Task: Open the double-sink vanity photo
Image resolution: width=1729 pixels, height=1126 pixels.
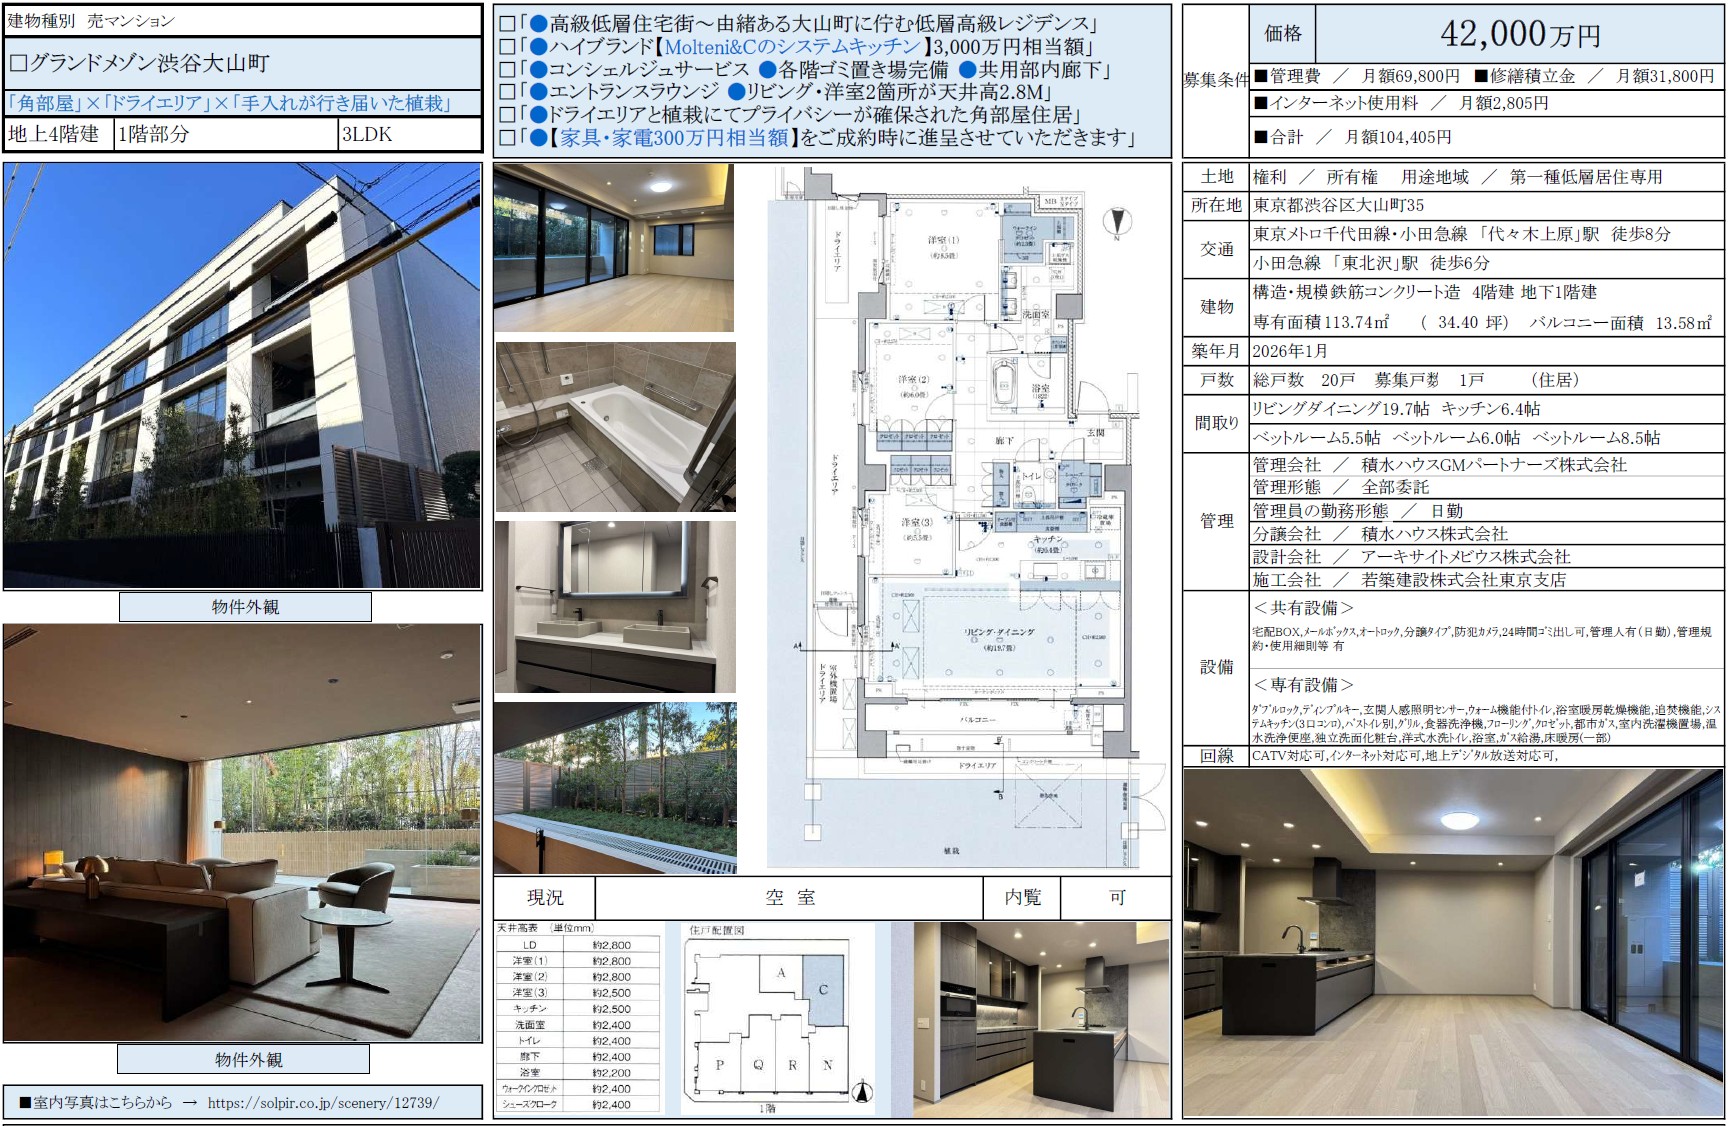Action: 615,607
